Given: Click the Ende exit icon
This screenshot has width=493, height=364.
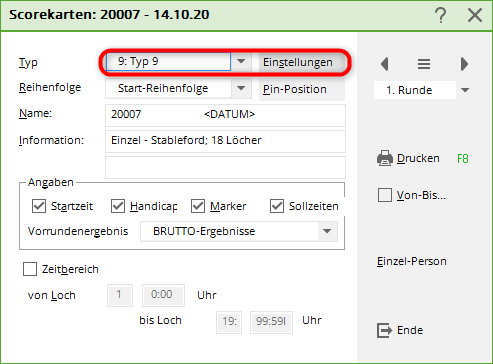Looking at the screenshot, I should (384, 330).
